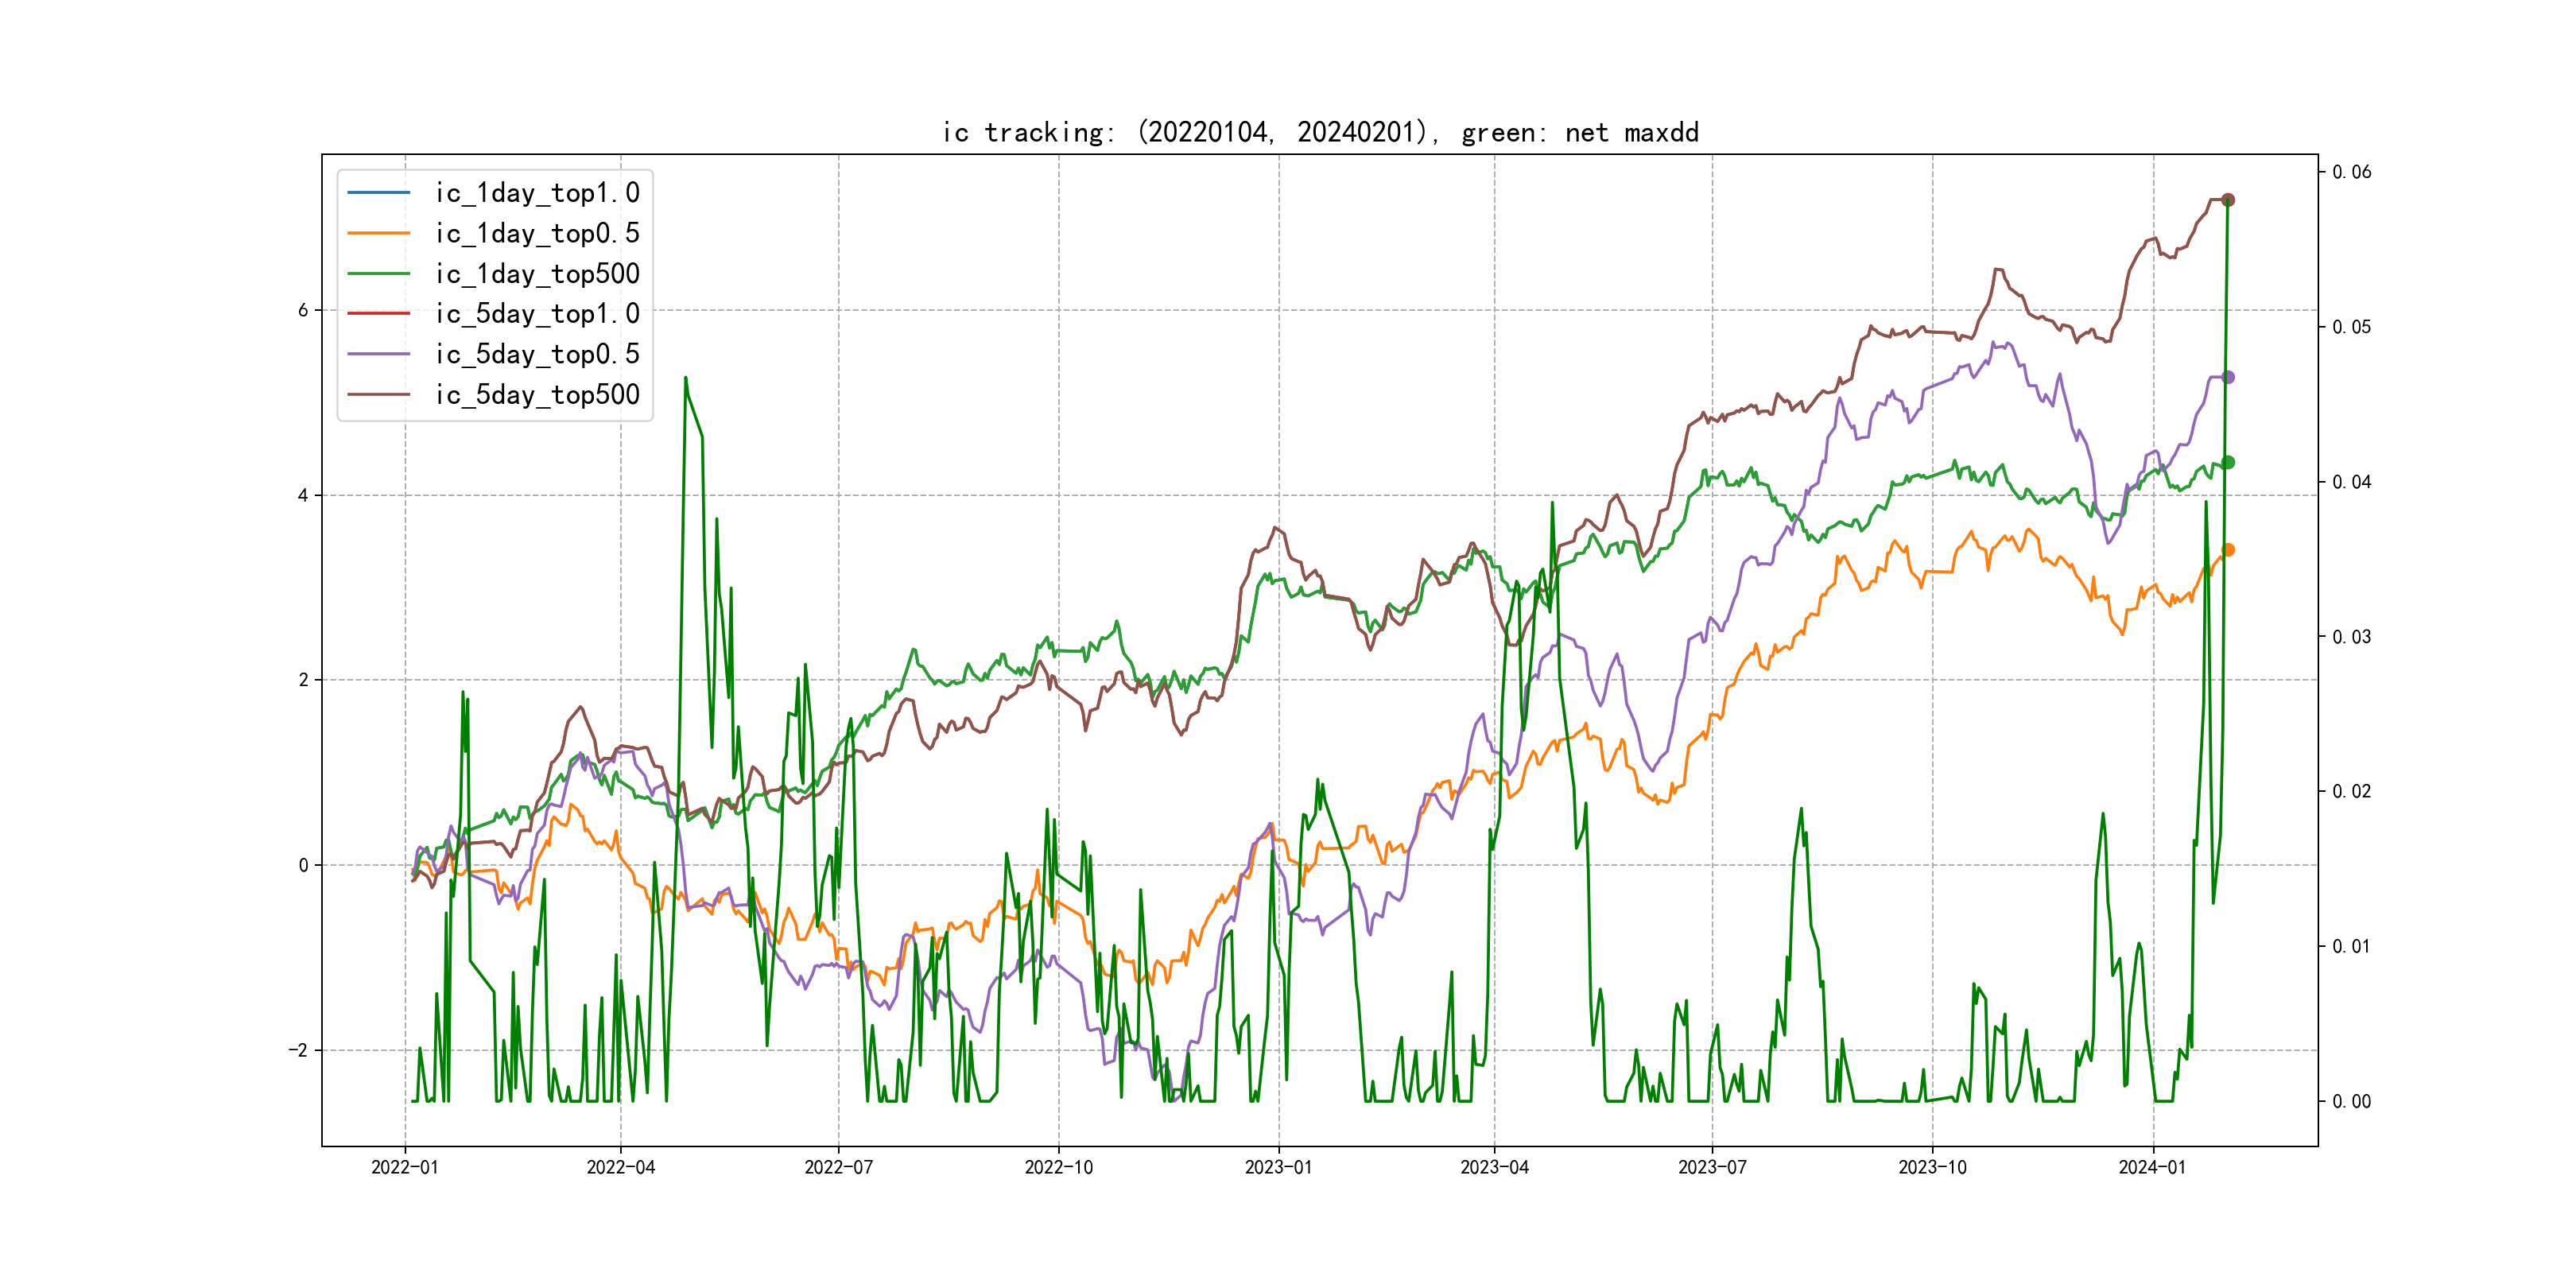Click the 2022-01 x-axis date label
Viewport: 2576px width, 1288px height.
click(x=405, y=1167)
